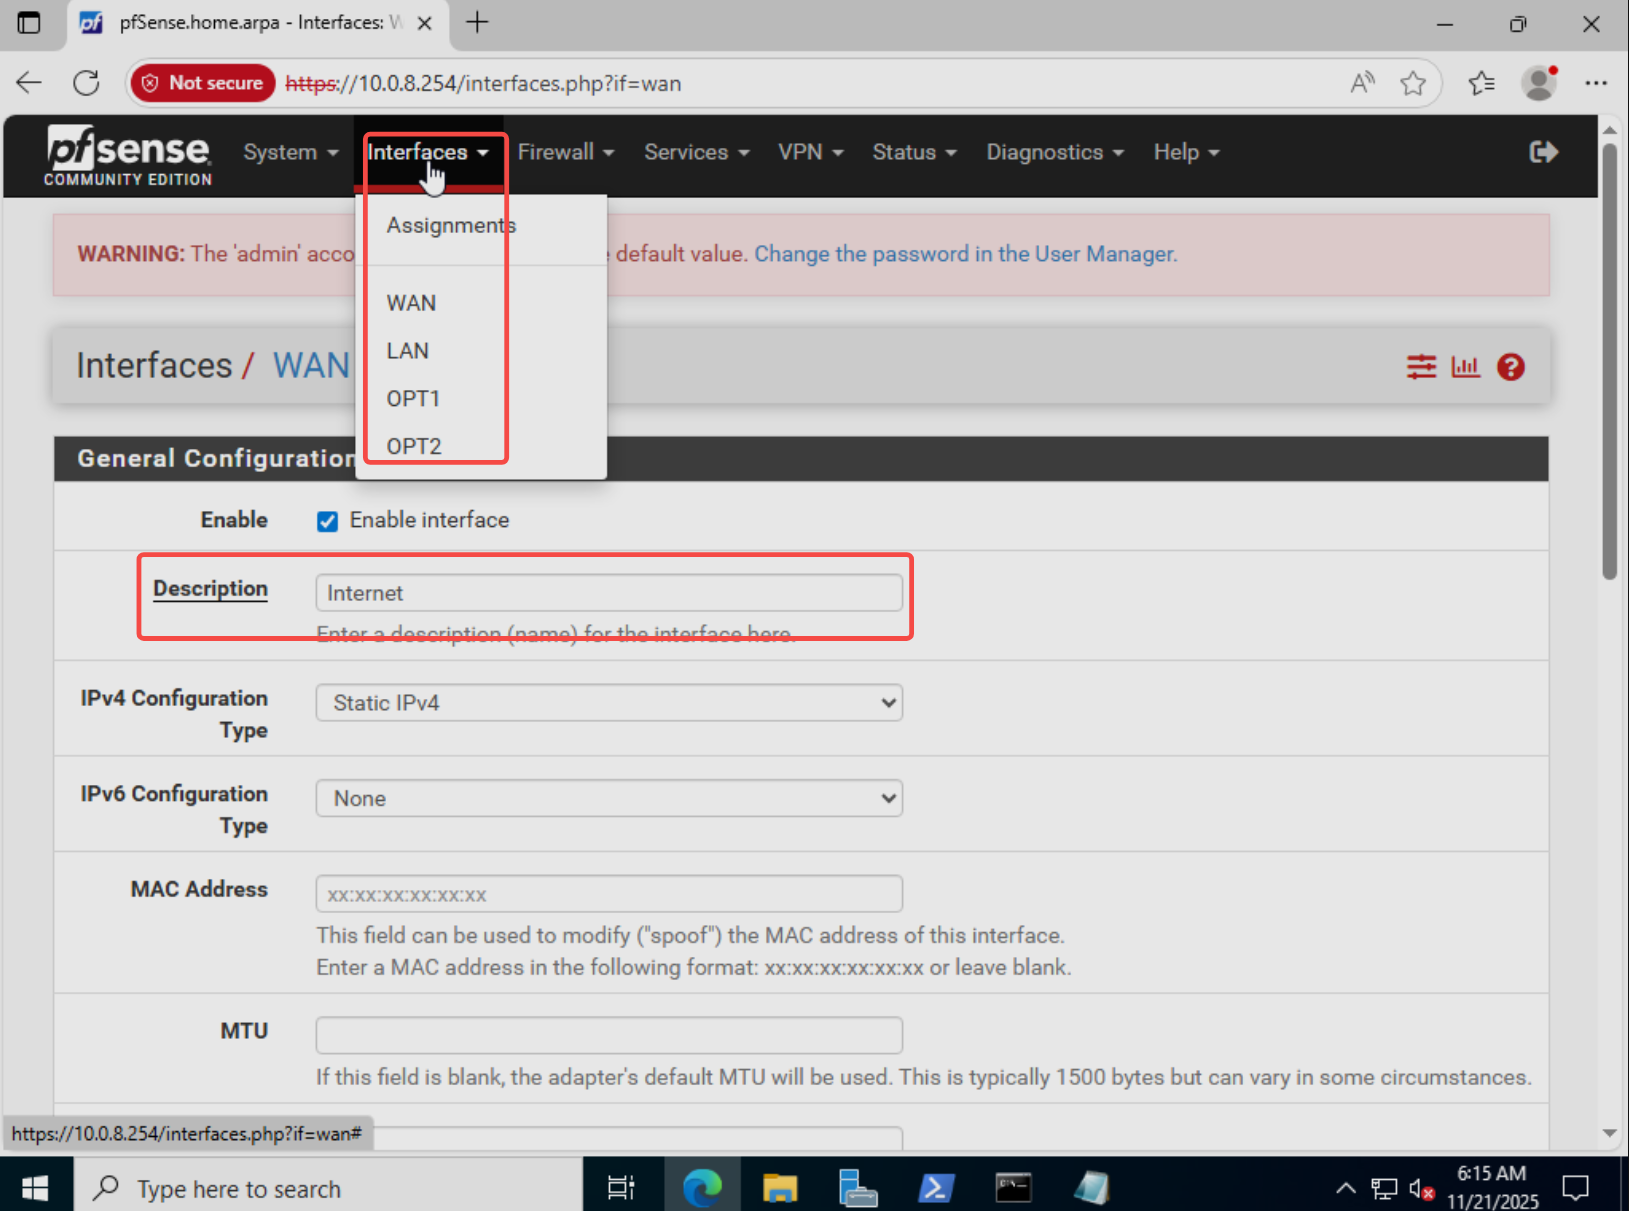
Task: Toggle the Read aloud icon
Action: click(1362, 83)
